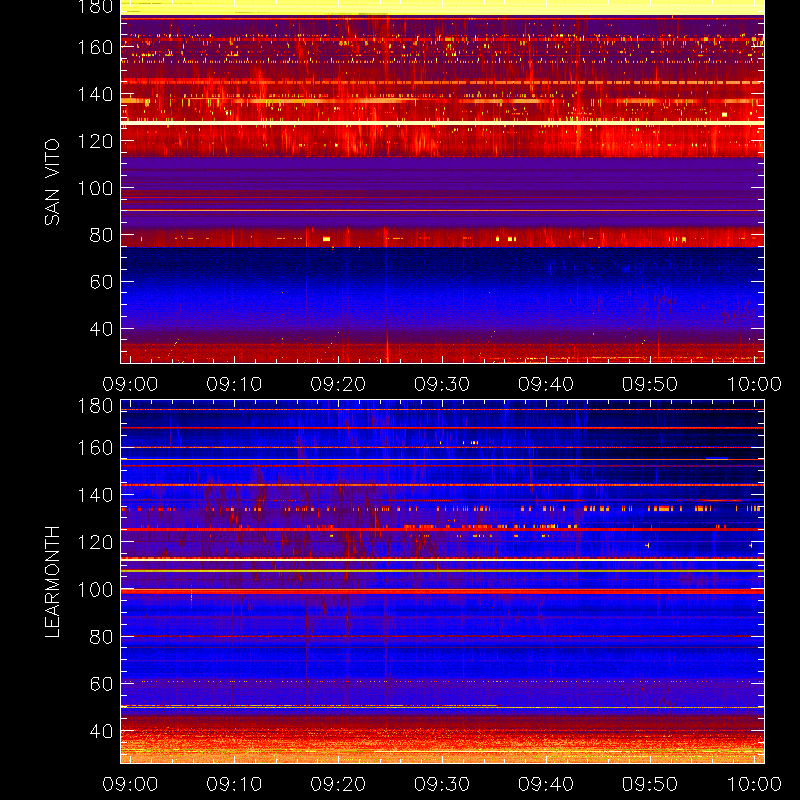Image resolution: width=800 pixels, height=800 pixels.
Task: Select the 80 tick label on Learmonth plot
Action: [102, 637]
